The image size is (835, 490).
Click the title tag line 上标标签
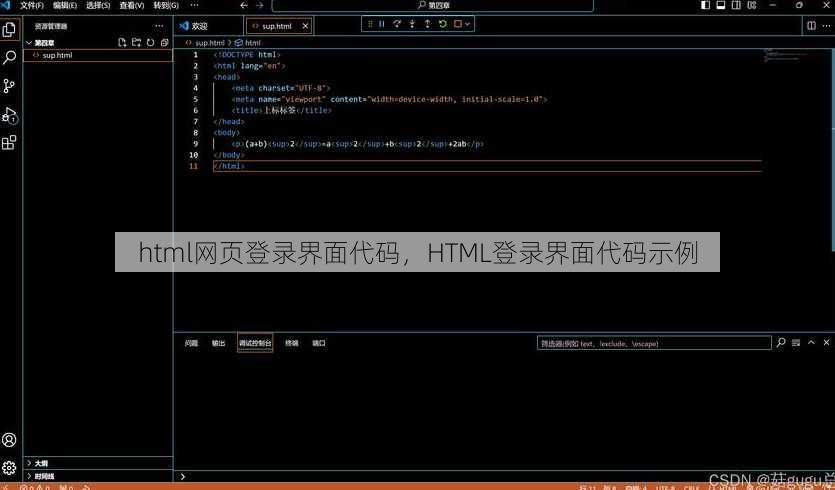click(282, 110)
